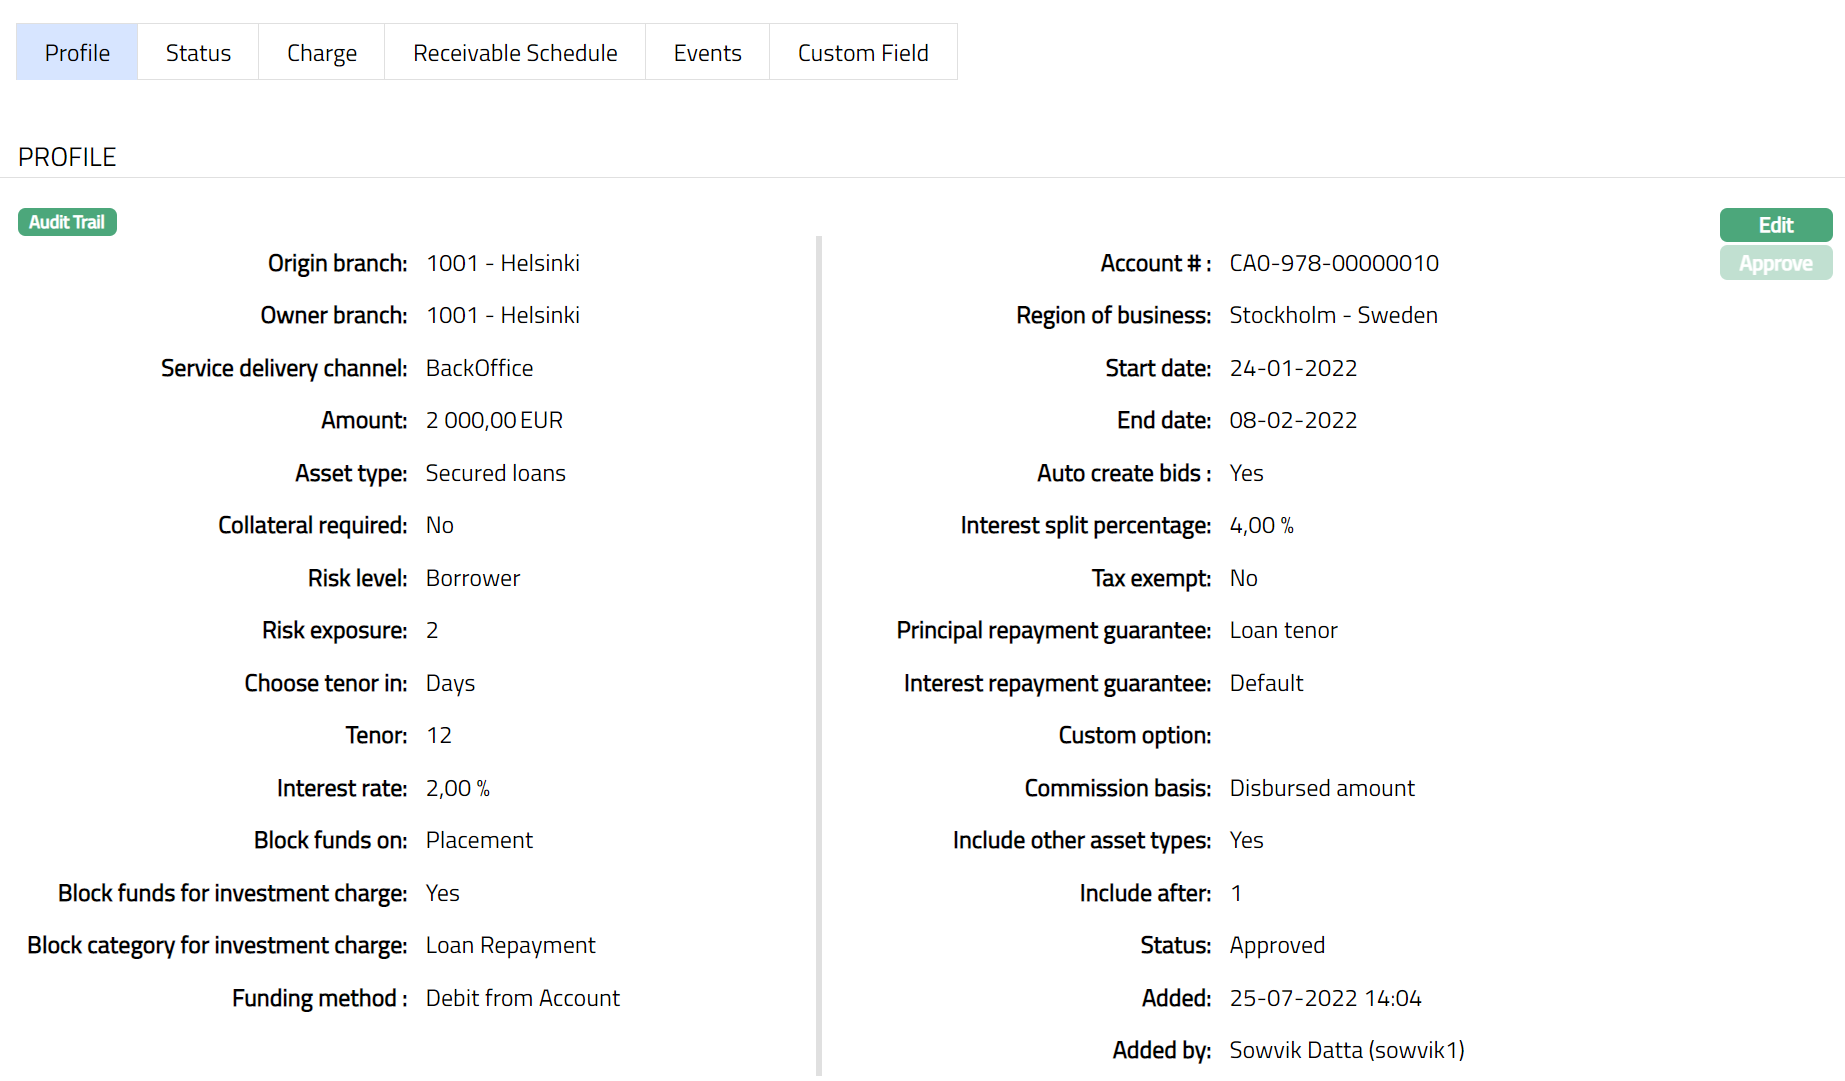Click the amount value 2 000,00 EUR
This screenshot has height=1081, width=1845.
tap(494, 421)
